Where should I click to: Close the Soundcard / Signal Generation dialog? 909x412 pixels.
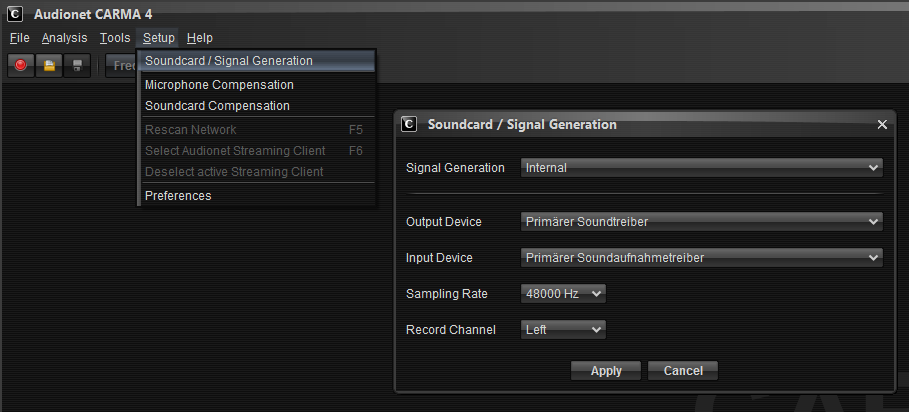[882, 125]
